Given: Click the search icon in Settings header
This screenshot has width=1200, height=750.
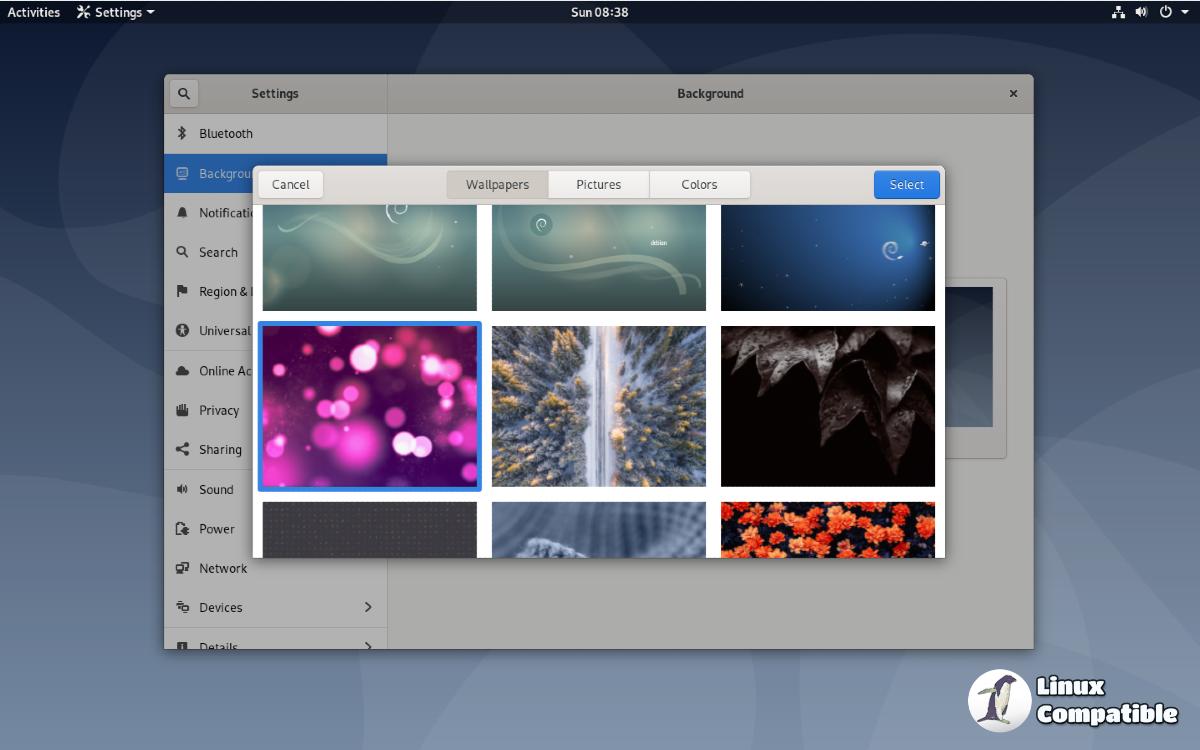Looking at the screenshot, I should [184, 93].
